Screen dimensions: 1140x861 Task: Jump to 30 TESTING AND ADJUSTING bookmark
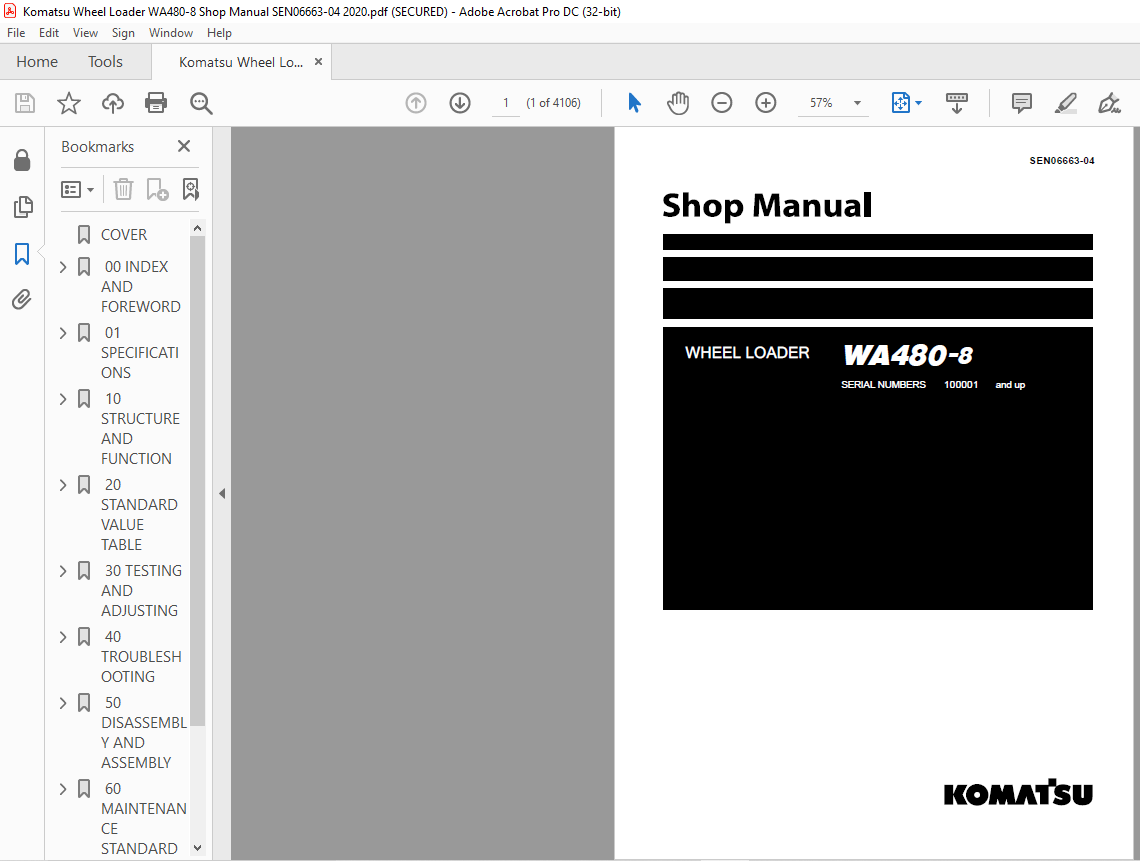[x=142, y=590]
